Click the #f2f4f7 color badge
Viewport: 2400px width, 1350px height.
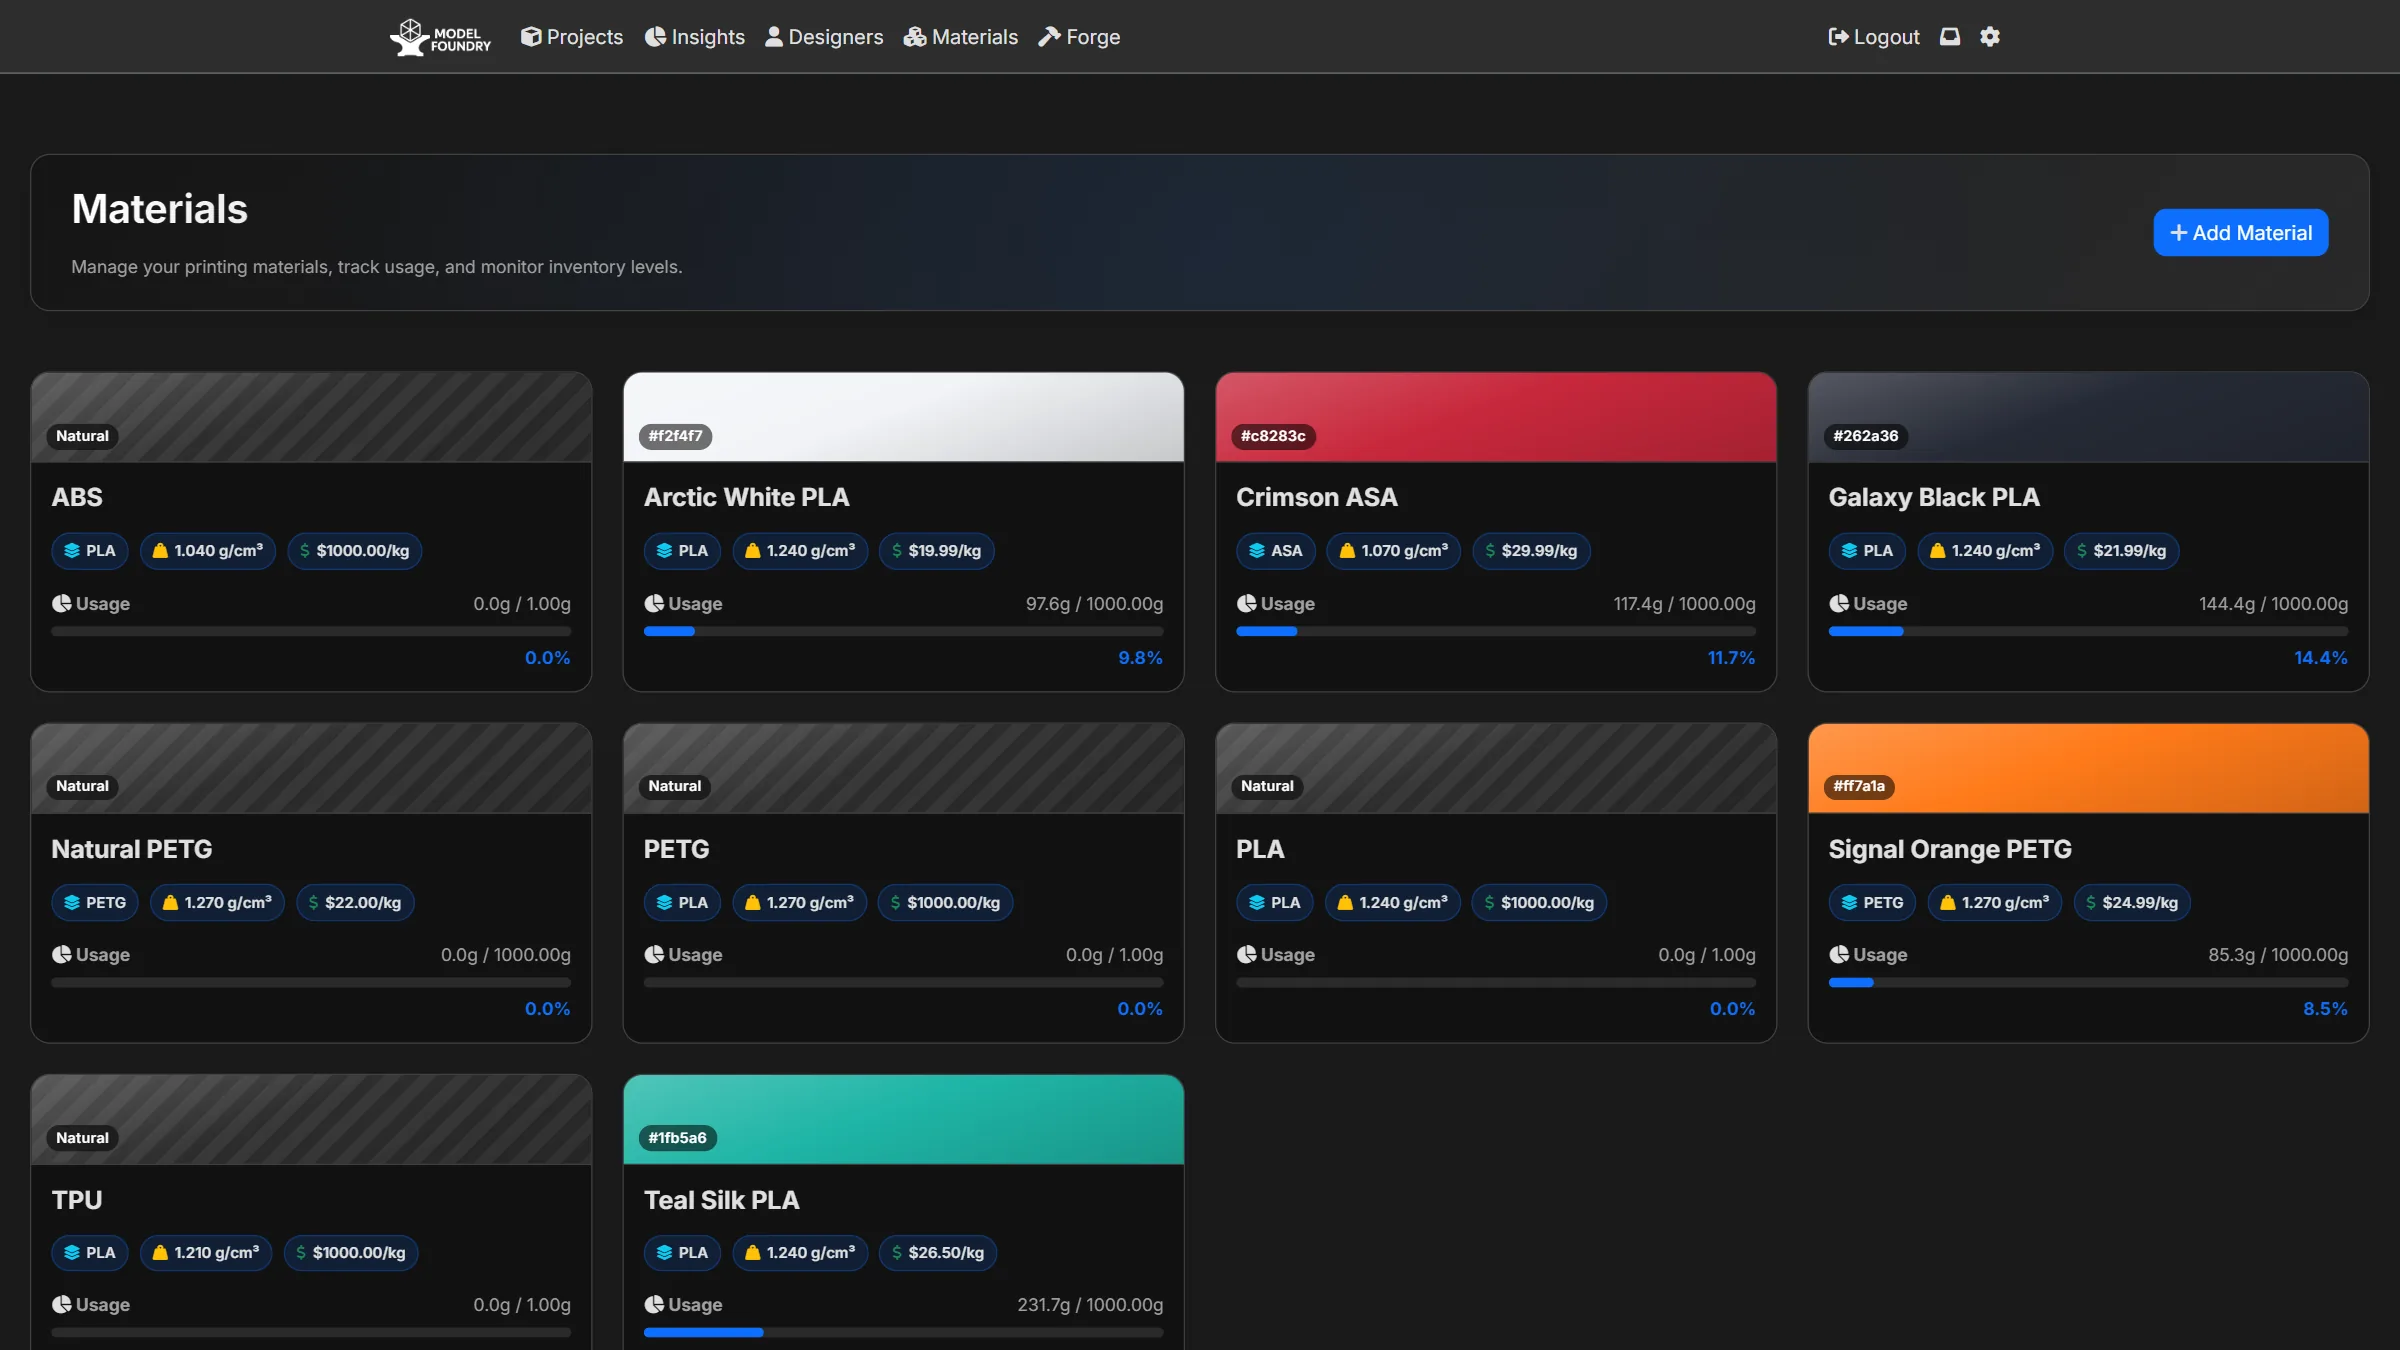pyautogui.click(x=675, y=436)
